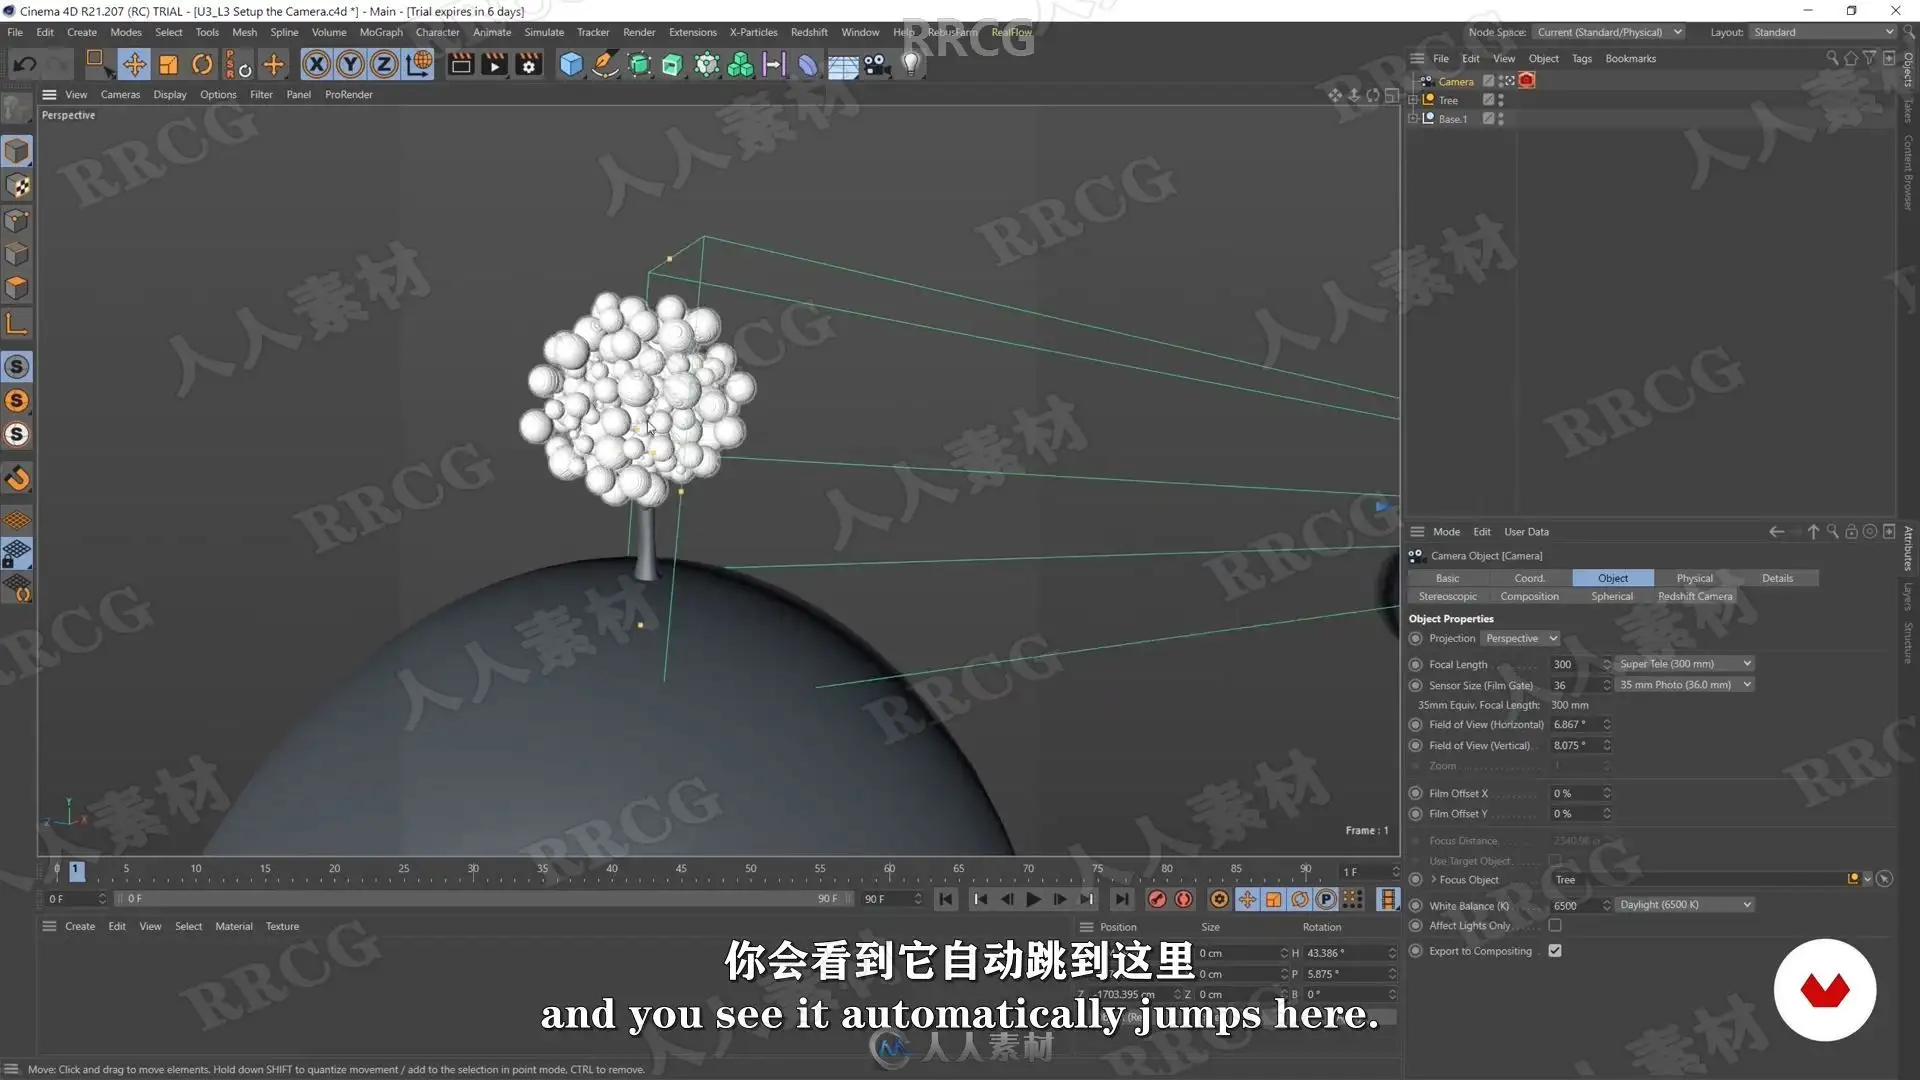Toggle the Focal Length animation dot
This screenshot has width=1920, height=1080.
click(1415, 664)
